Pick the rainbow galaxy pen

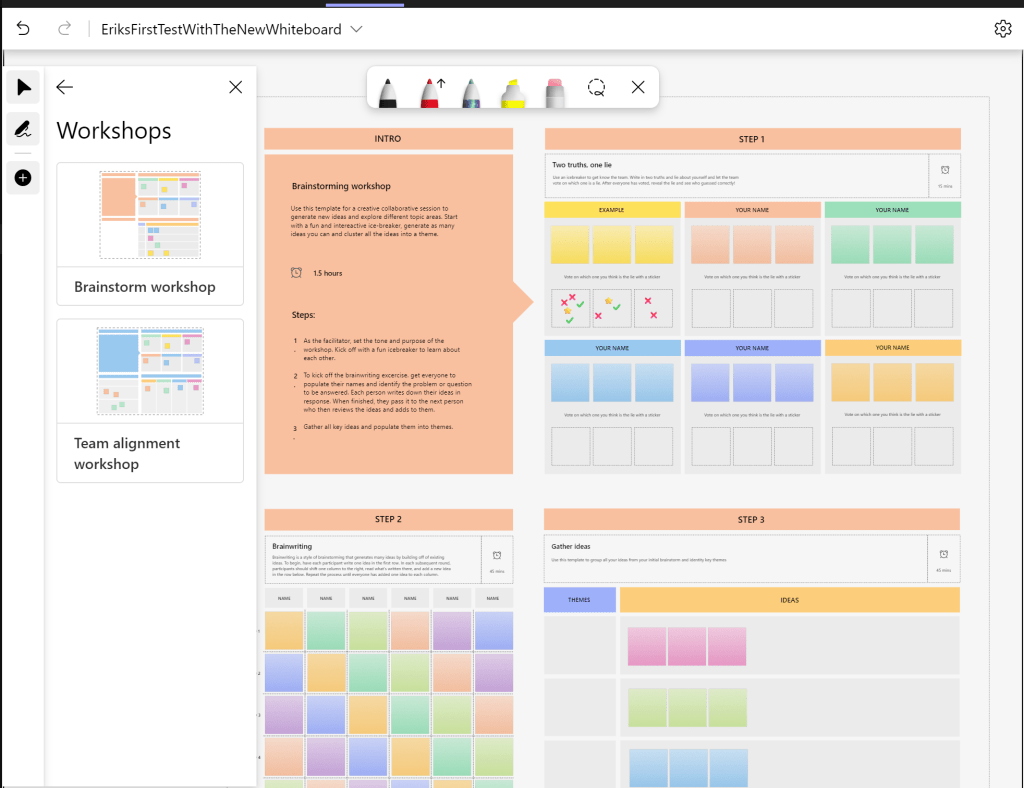click(x=471, y=89)
